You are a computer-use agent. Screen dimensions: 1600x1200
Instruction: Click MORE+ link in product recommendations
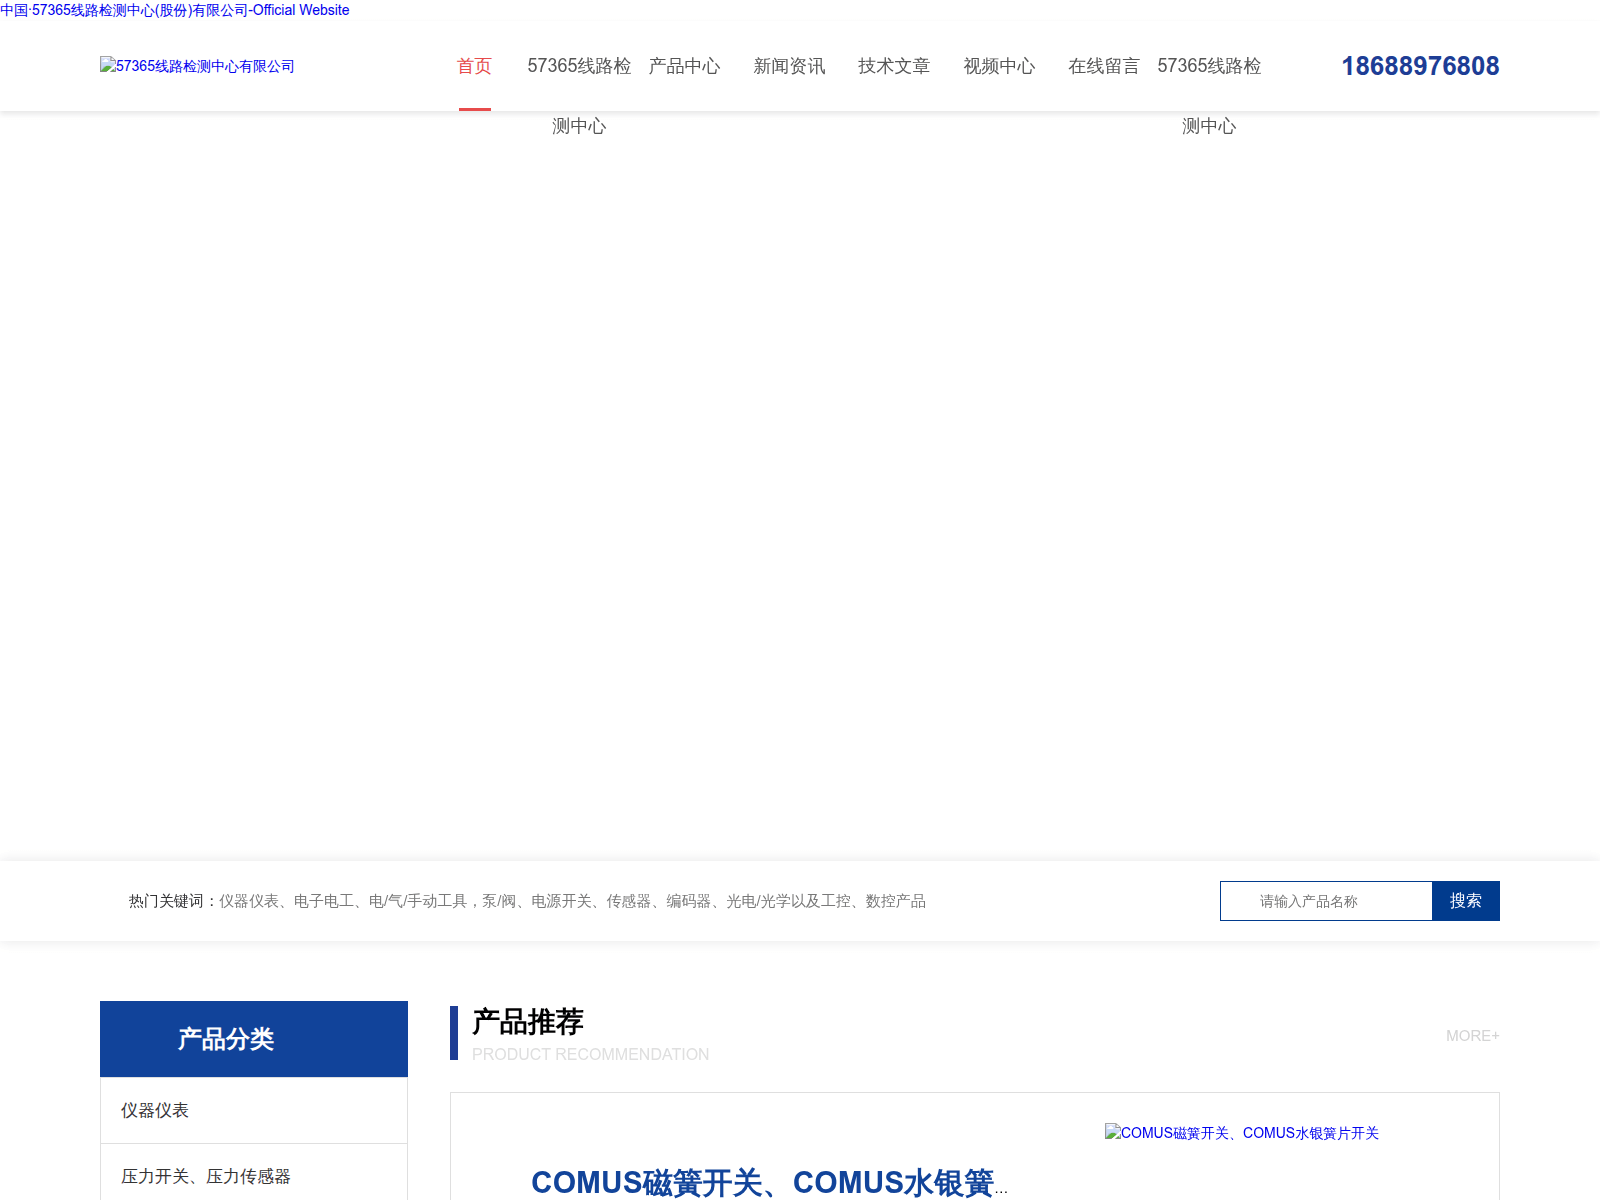(x=1472, y=1036)
